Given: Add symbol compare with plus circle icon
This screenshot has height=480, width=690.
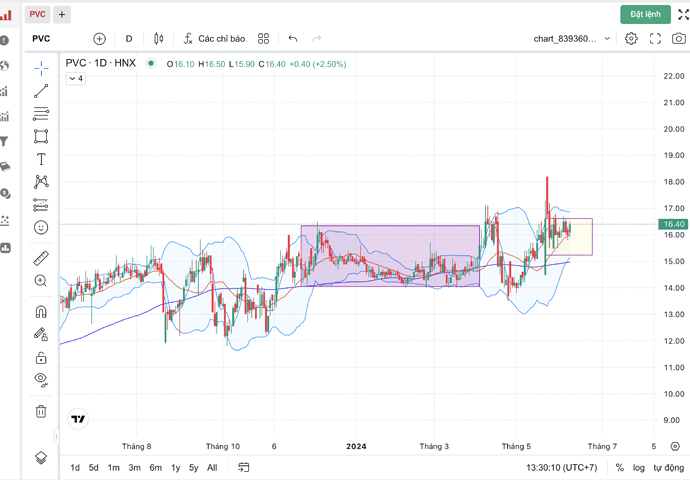Looking at the screenshot, I should pos(99,39).
